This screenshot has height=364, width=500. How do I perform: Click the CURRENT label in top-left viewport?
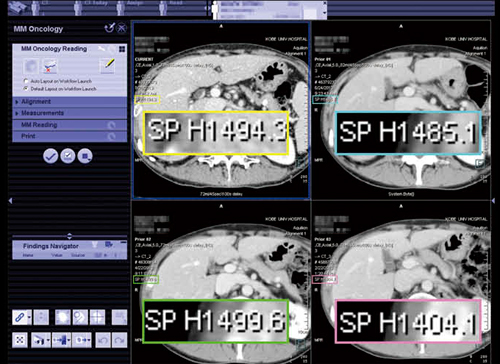tap(144, 59)
